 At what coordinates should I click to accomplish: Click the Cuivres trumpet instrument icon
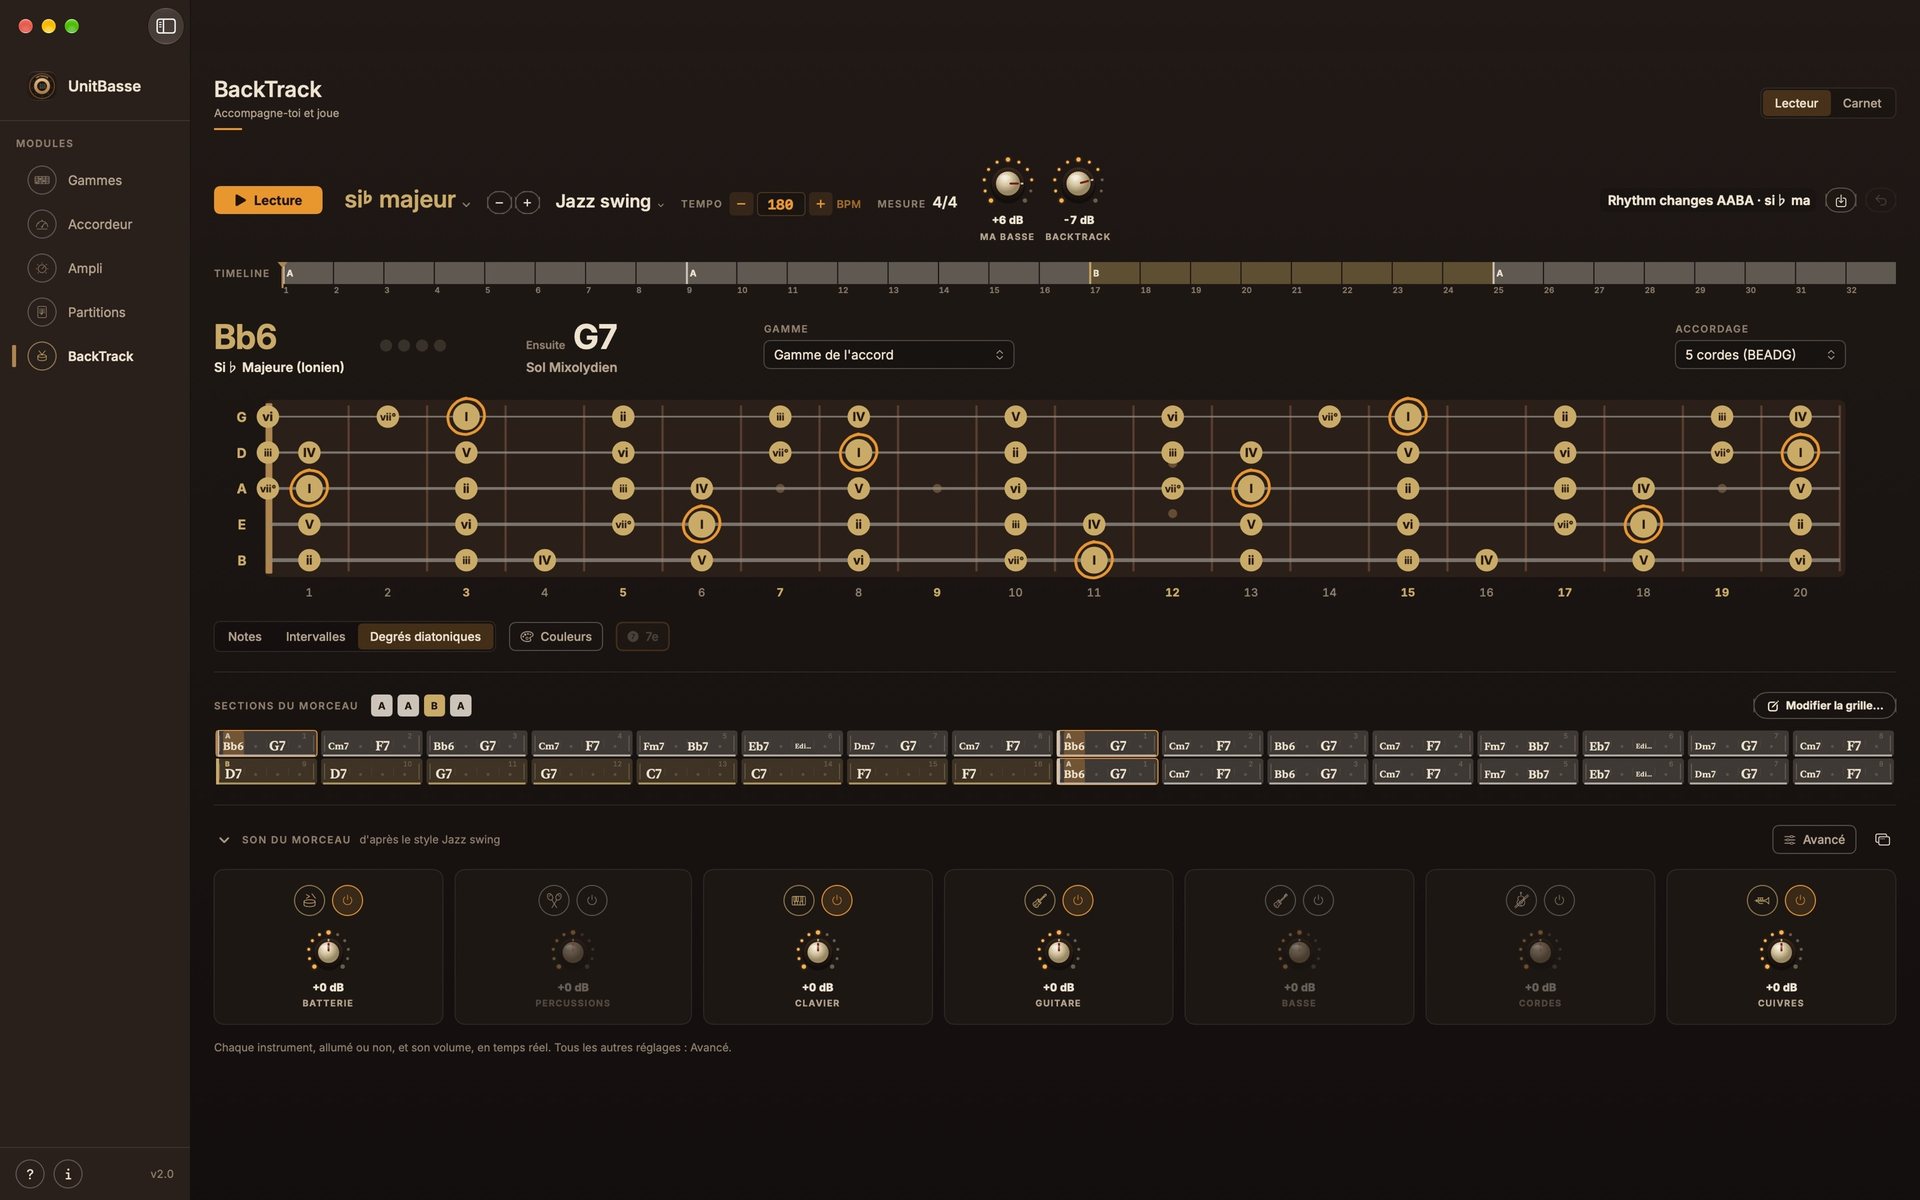tap(1762, 900)
